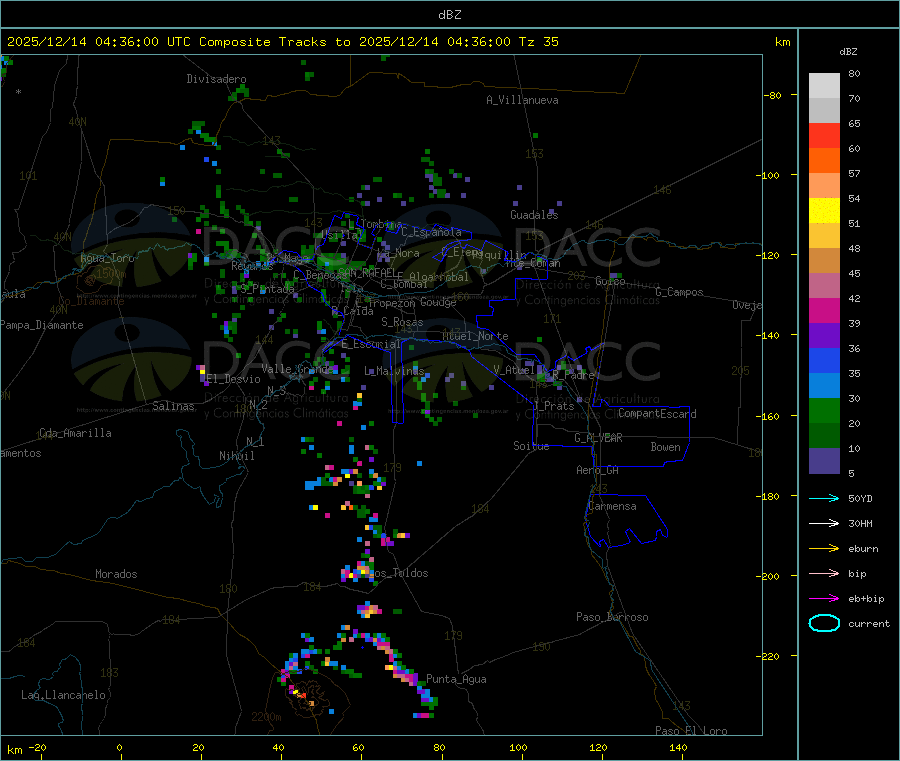
Task: Click the Algarrobal map label
Action: pyautogui.click(x=439, y=277)
